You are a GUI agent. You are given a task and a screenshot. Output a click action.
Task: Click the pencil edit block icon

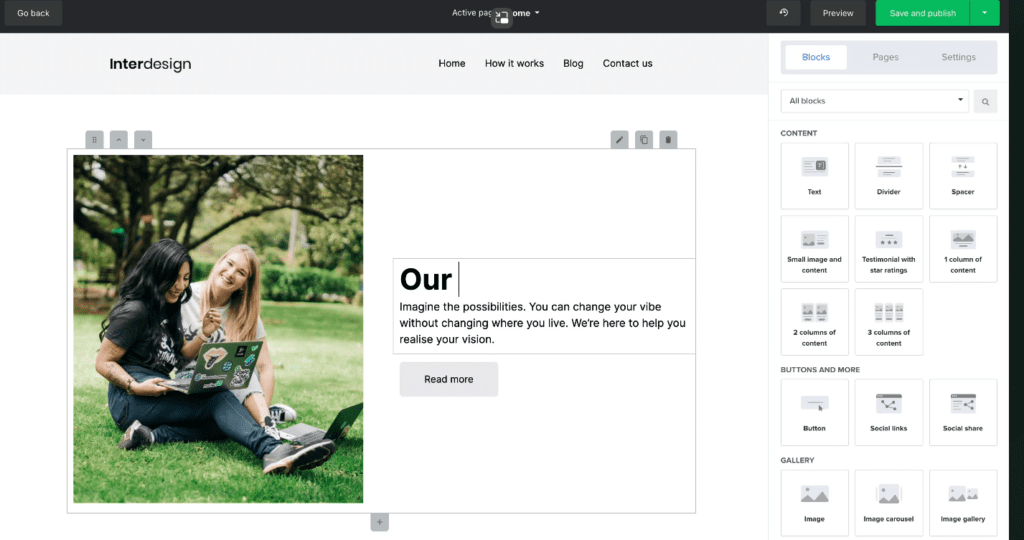pyautogui.click(x=620, y=140)
